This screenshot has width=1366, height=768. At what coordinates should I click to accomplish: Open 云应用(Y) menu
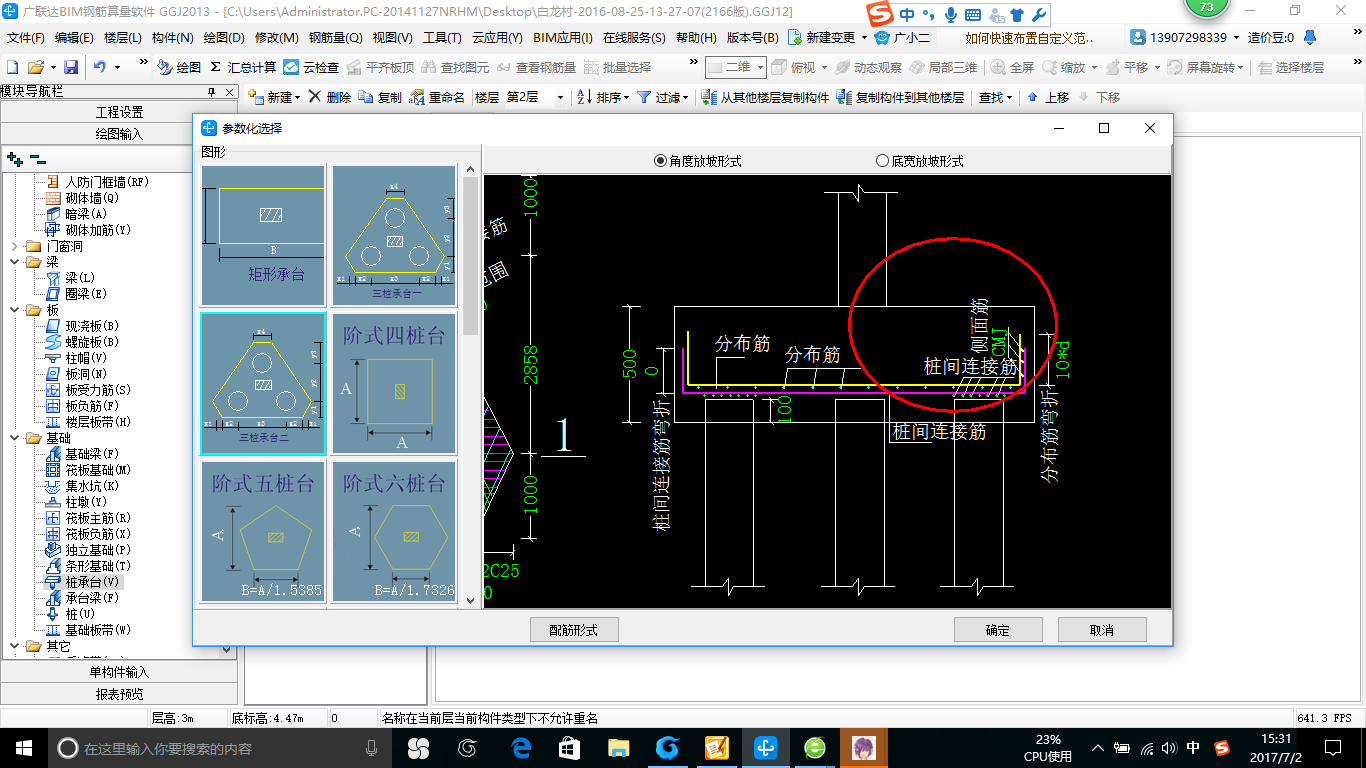click(x=497, y=38)
